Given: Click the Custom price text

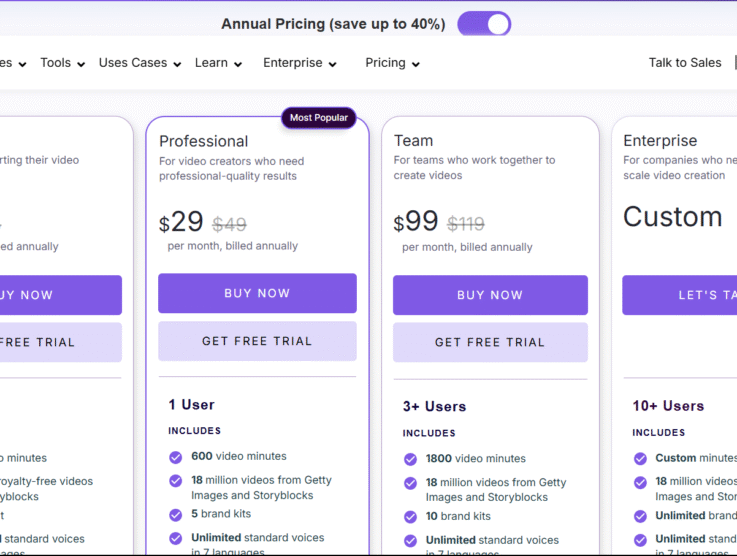Looking at the screenshot, I should point(673,217).
